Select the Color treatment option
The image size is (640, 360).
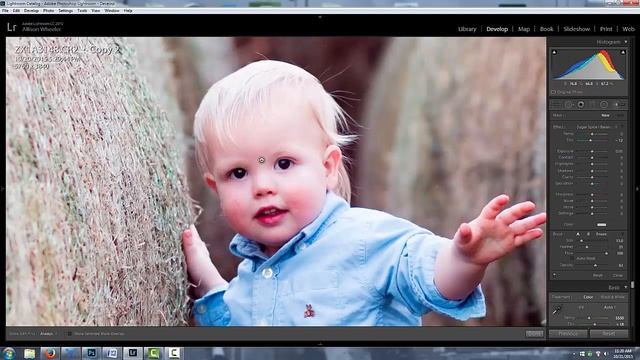(x=588, y=297)
